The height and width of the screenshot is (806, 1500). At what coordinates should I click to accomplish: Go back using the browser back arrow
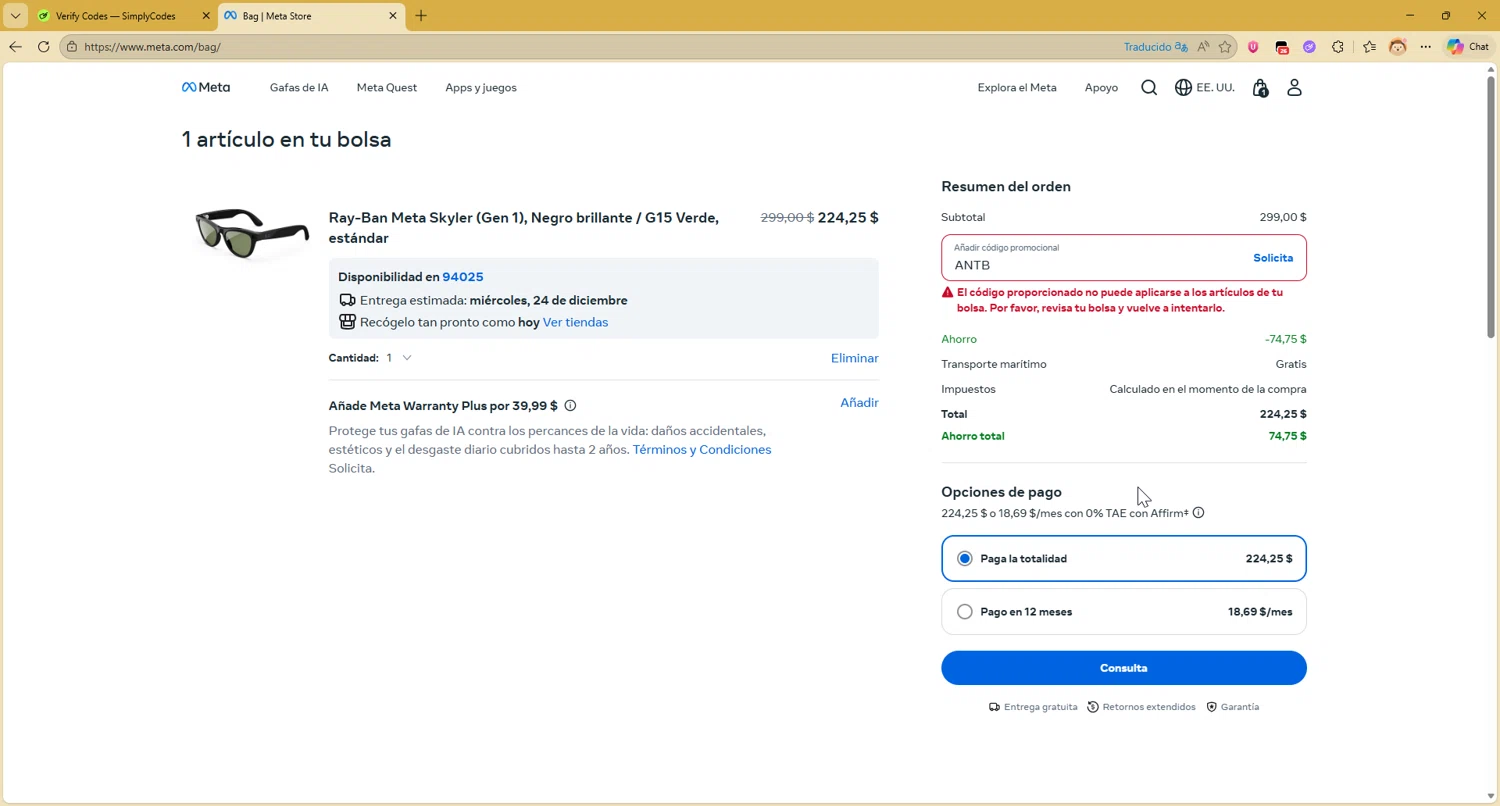point(16,46)
